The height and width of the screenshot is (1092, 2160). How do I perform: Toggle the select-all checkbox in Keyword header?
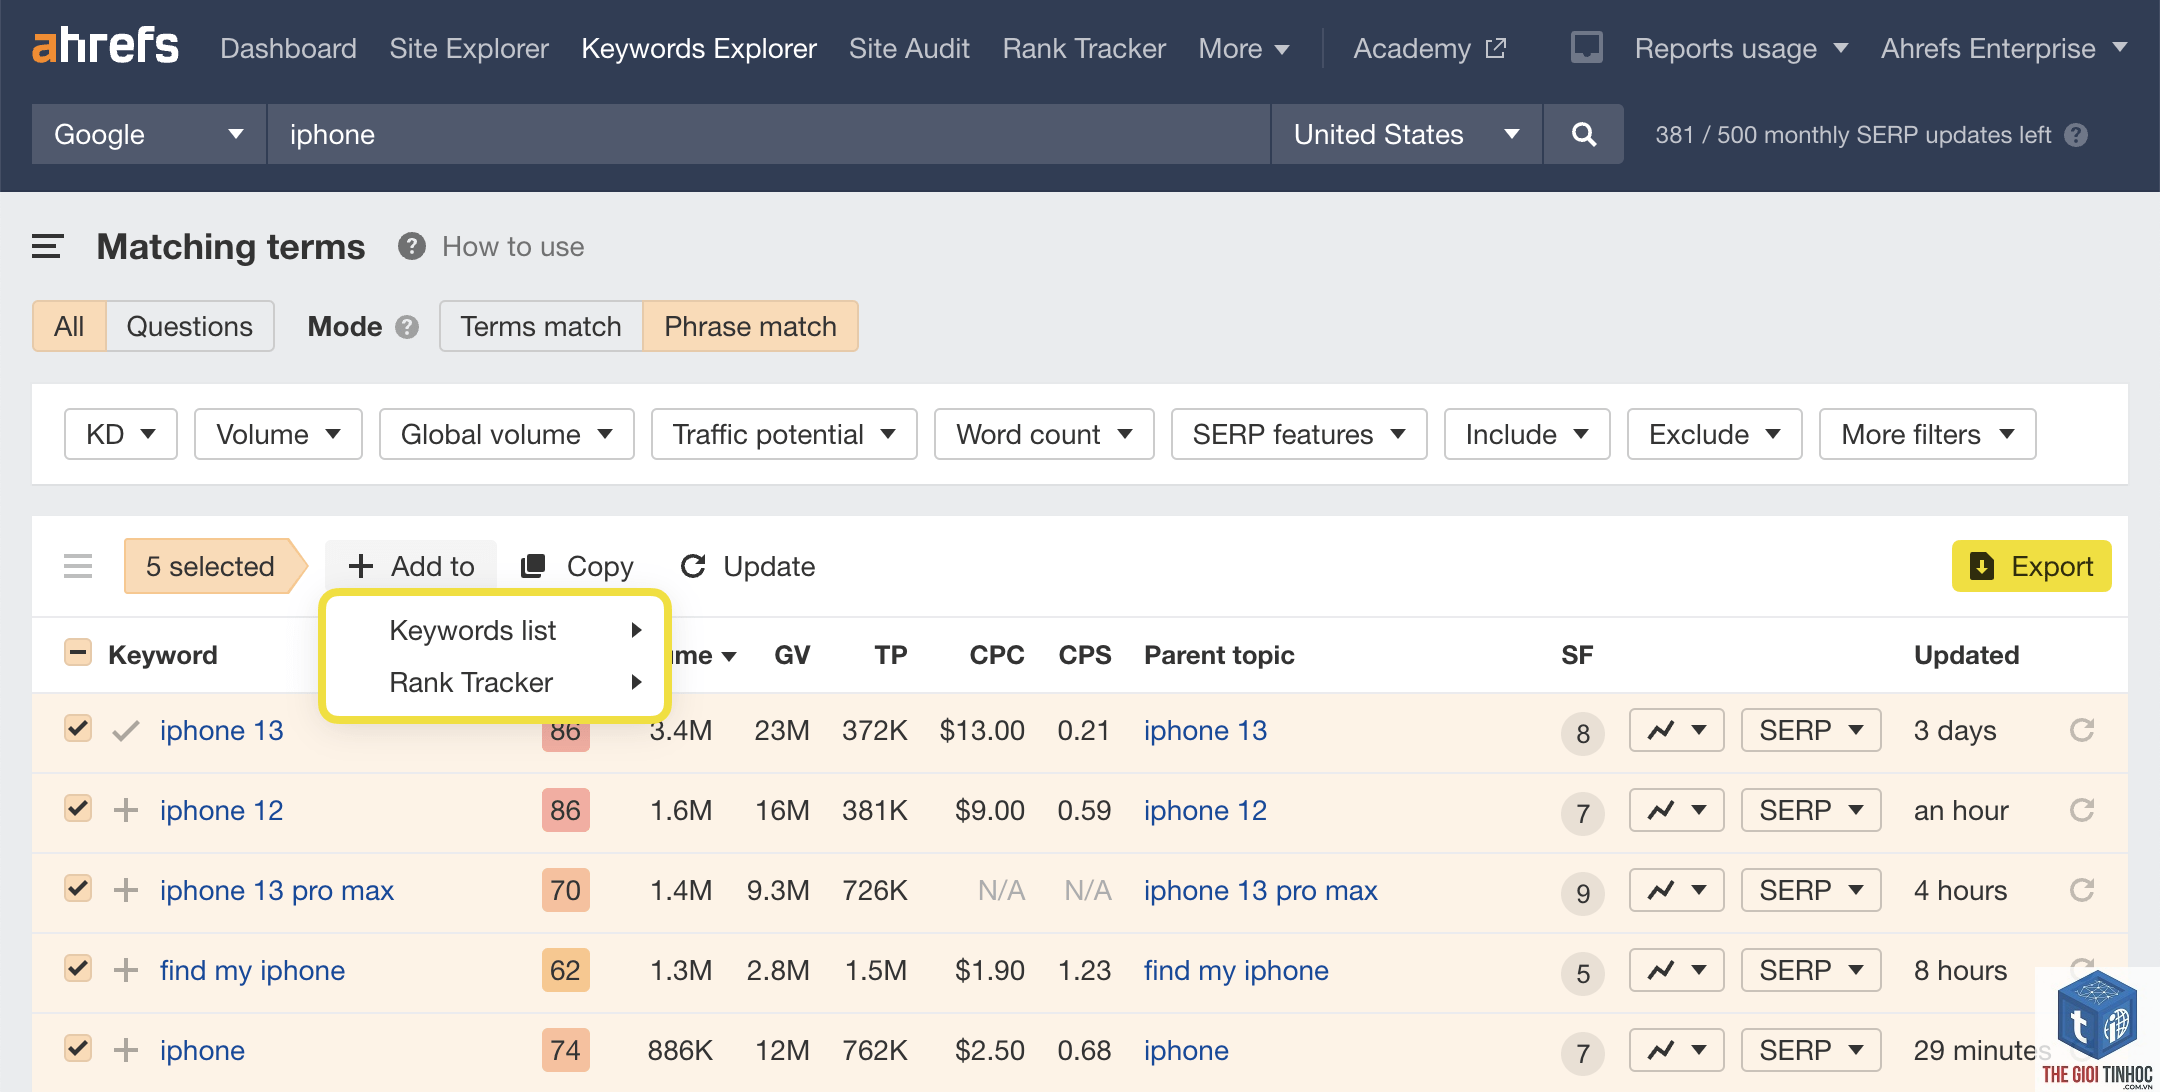78,653
